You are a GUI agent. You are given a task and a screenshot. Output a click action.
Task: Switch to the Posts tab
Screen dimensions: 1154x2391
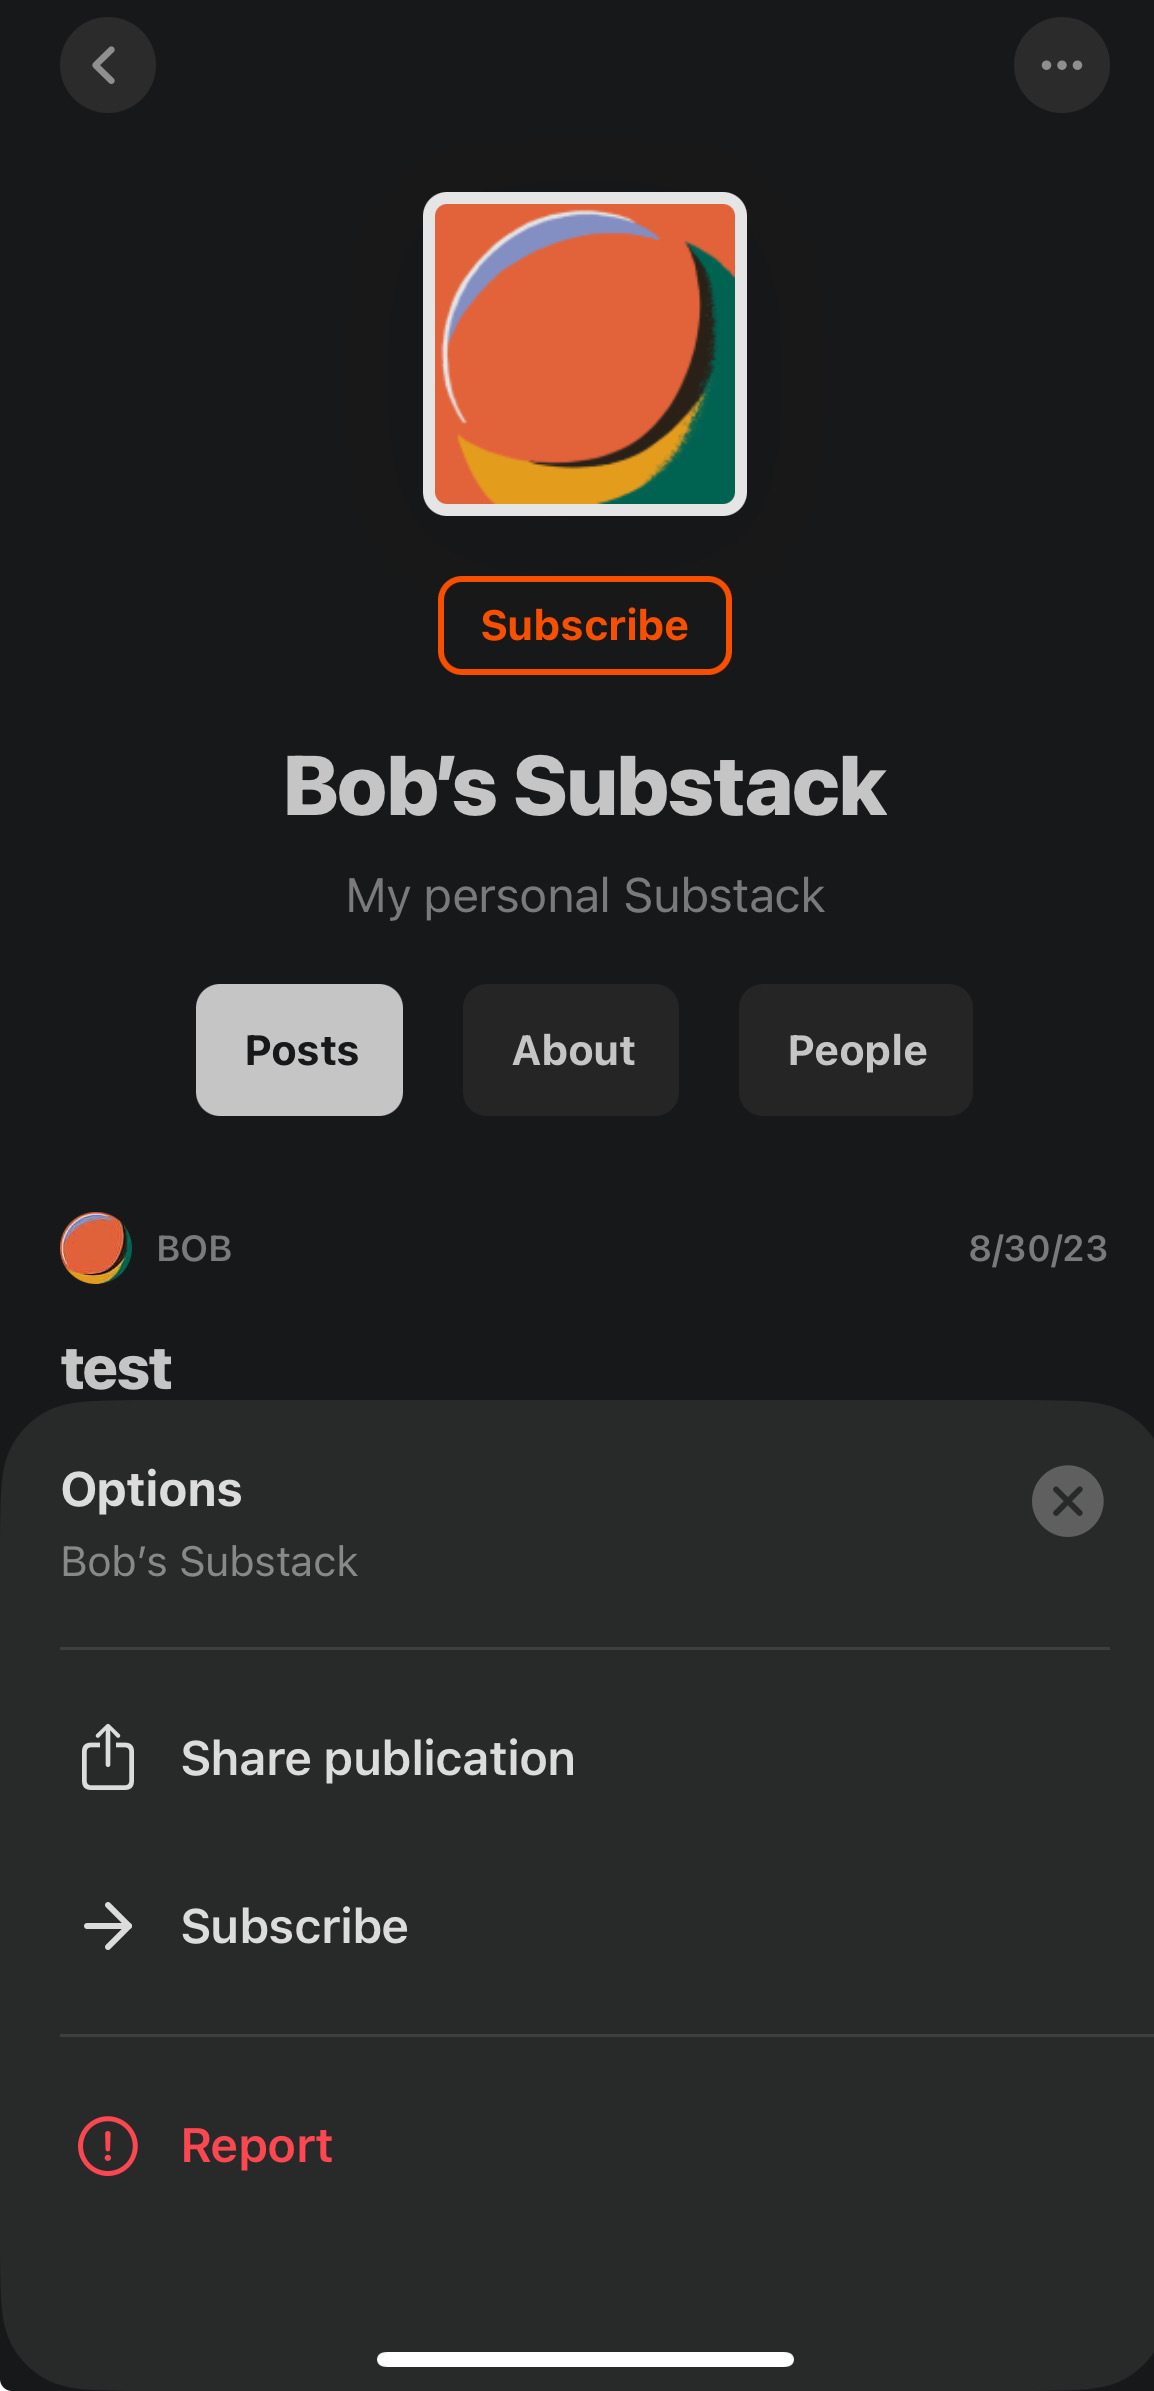coord(300,1050)
